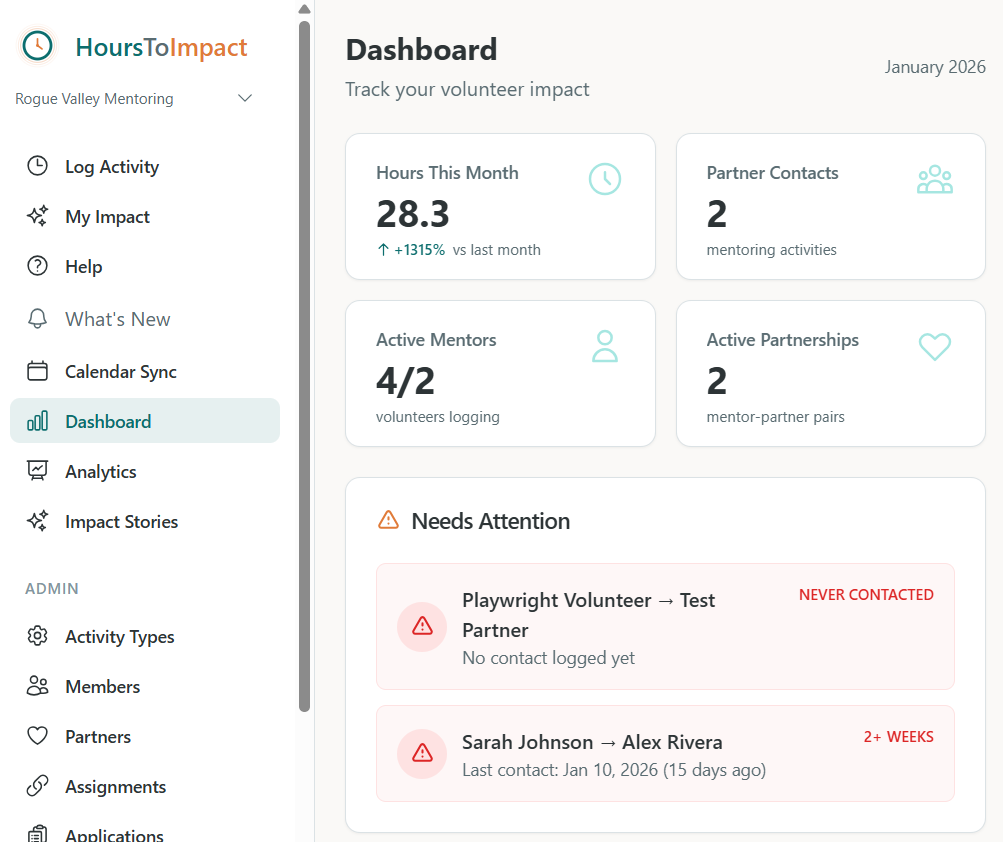Click the What's New bell icon
Viewport: 1003px width, 842px height.
tap(37, 319)
